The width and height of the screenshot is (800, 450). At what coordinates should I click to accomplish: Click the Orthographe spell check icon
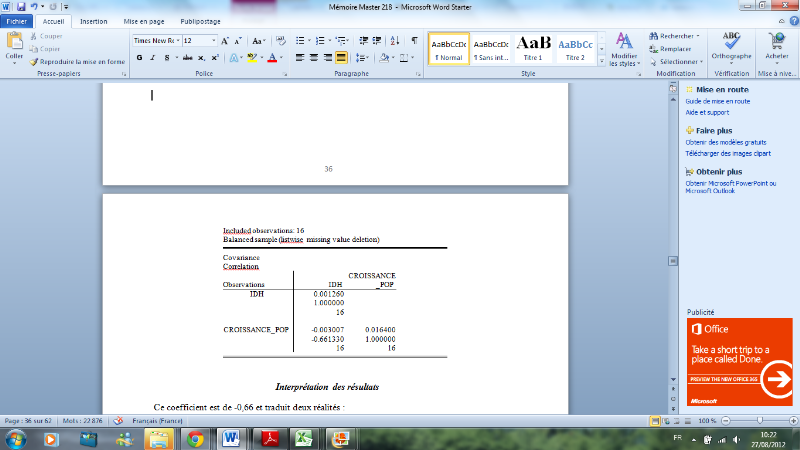[731, 40]
